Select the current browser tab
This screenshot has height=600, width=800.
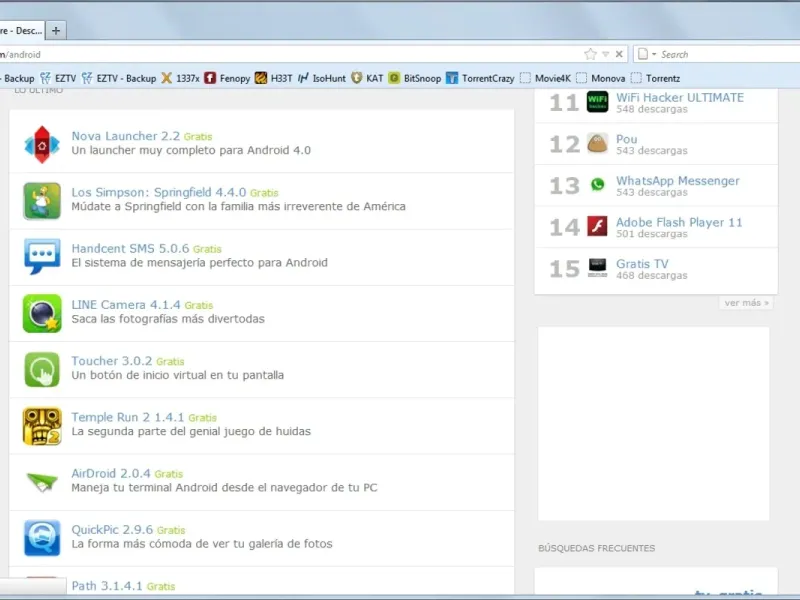click(x=21, y=31)
